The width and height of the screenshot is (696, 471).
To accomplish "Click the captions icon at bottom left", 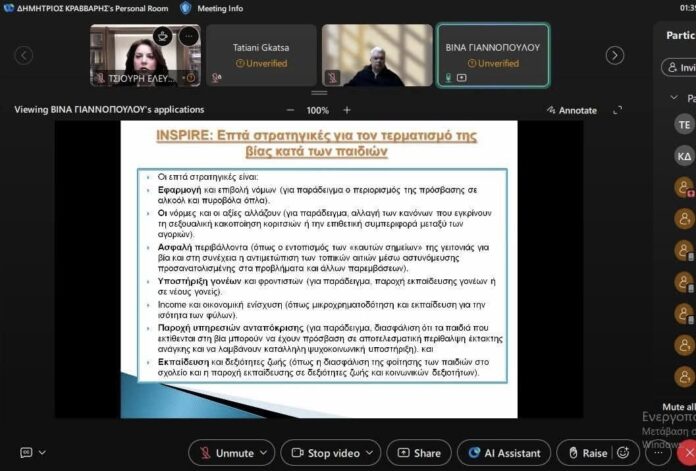I will tap(26, 453).
